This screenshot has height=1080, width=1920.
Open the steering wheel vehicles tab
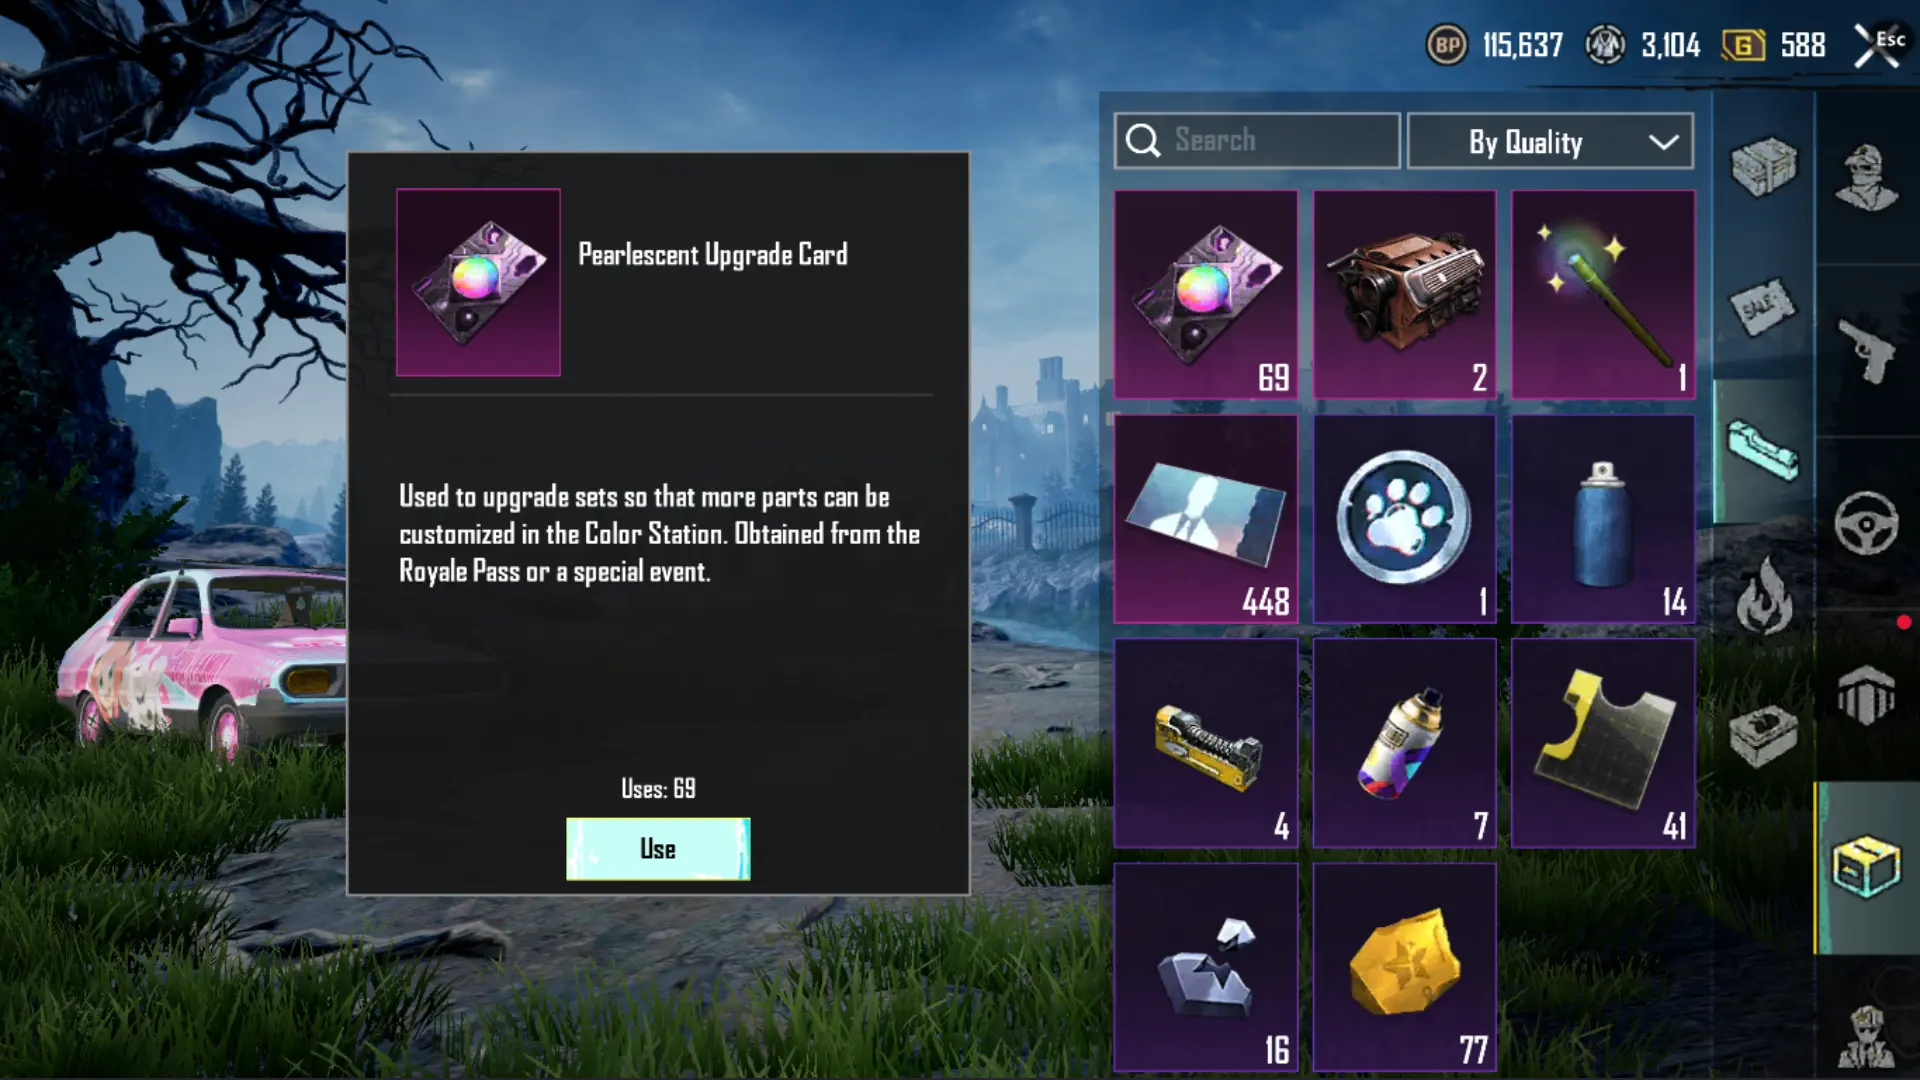(1866, 523)
